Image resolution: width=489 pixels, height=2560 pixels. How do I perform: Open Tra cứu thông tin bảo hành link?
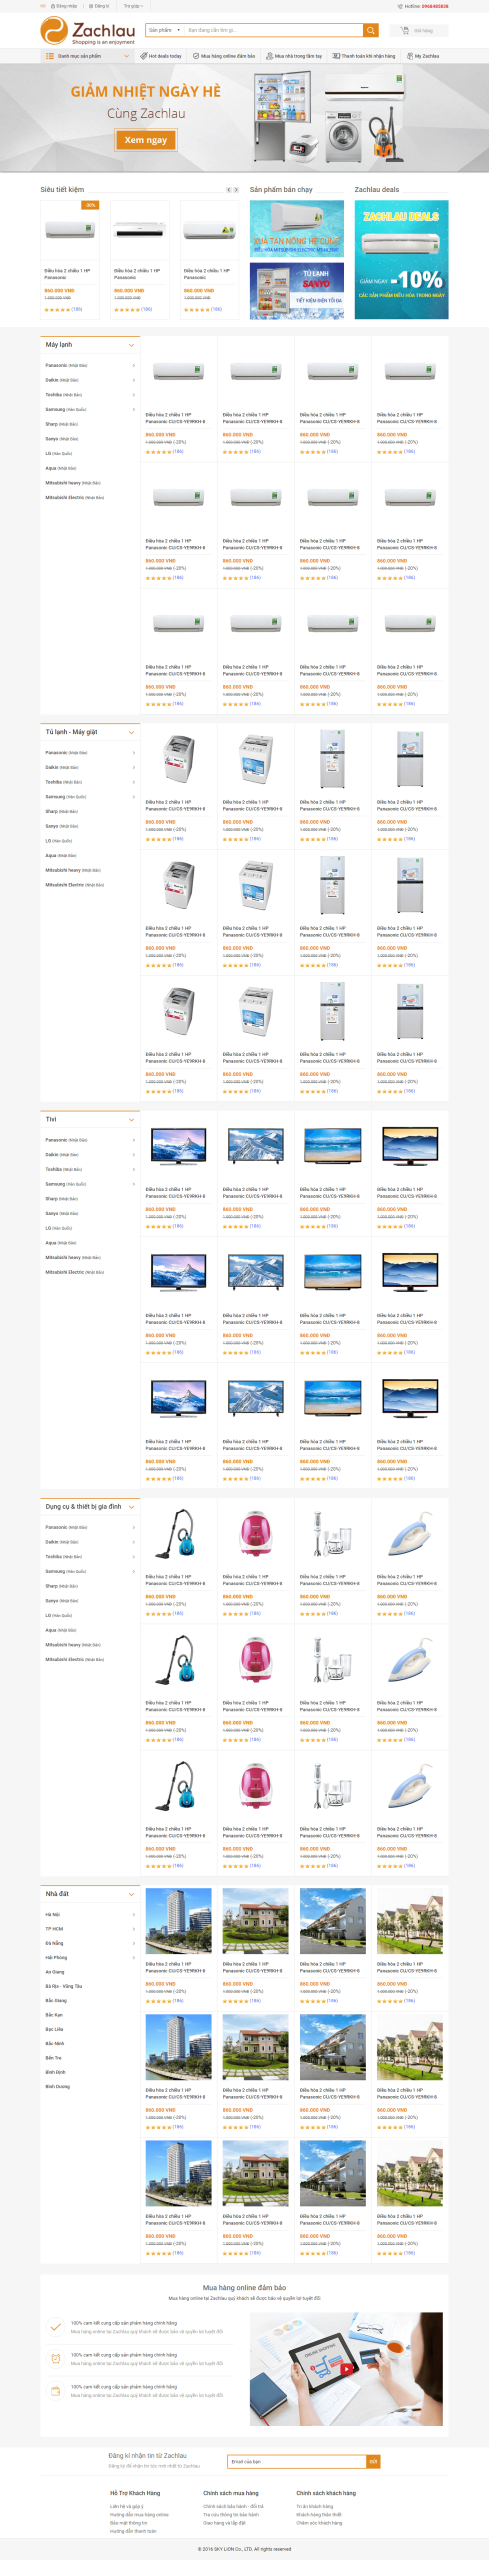pos(231,2514)
